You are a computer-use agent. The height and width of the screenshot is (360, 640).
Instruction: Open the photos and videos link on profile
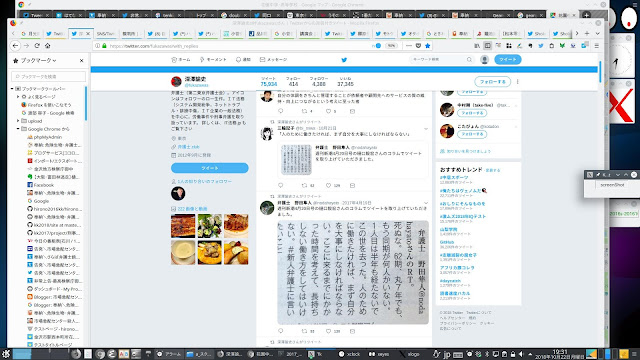(x=192, y=209)
